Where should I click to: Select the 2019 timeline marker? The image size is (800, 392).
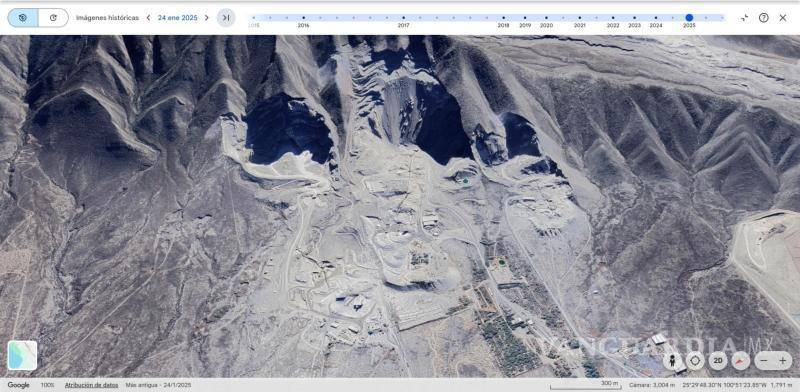(x=525, y=18)
